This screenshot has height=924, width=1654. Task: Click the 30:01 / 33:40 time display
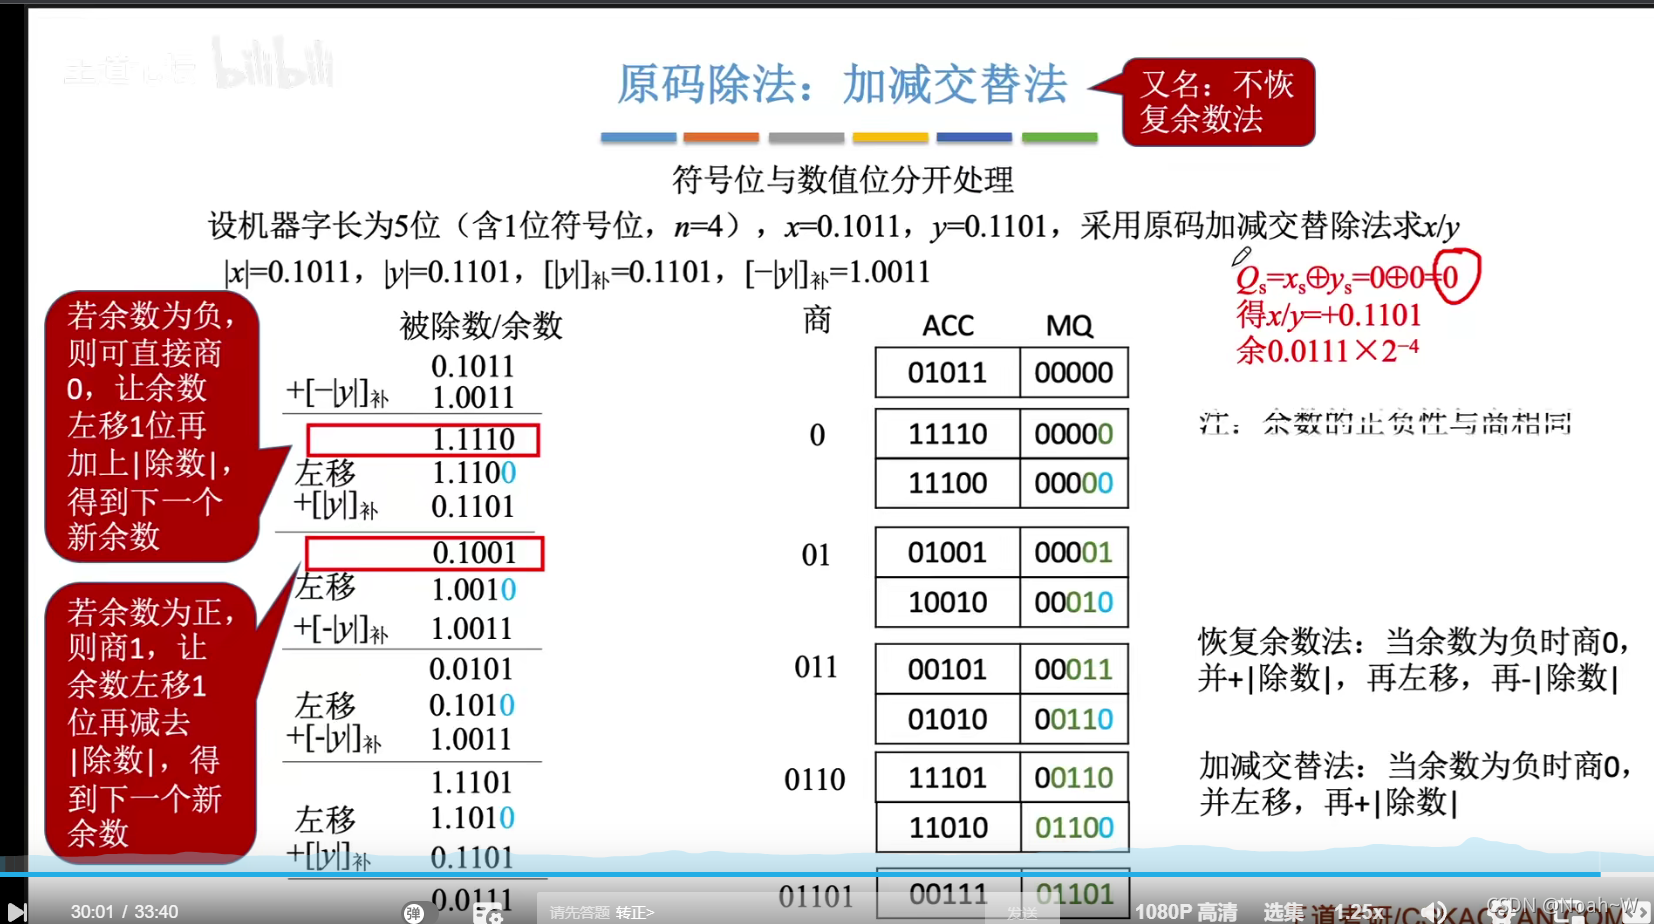pyautogui.click(x=124, y=912)
